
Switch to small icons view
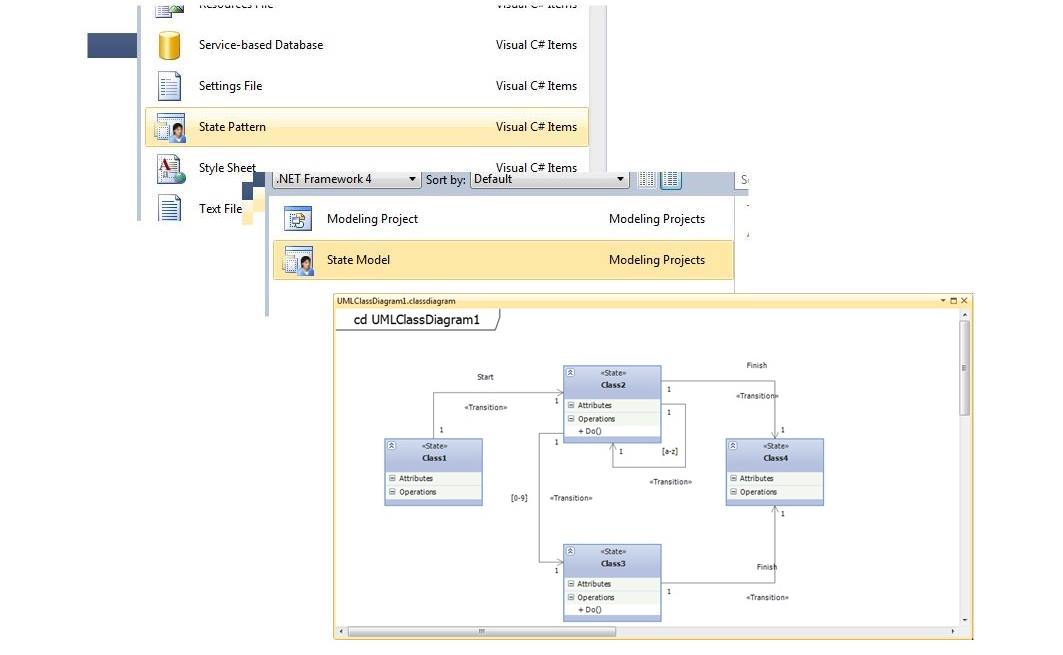647,179
